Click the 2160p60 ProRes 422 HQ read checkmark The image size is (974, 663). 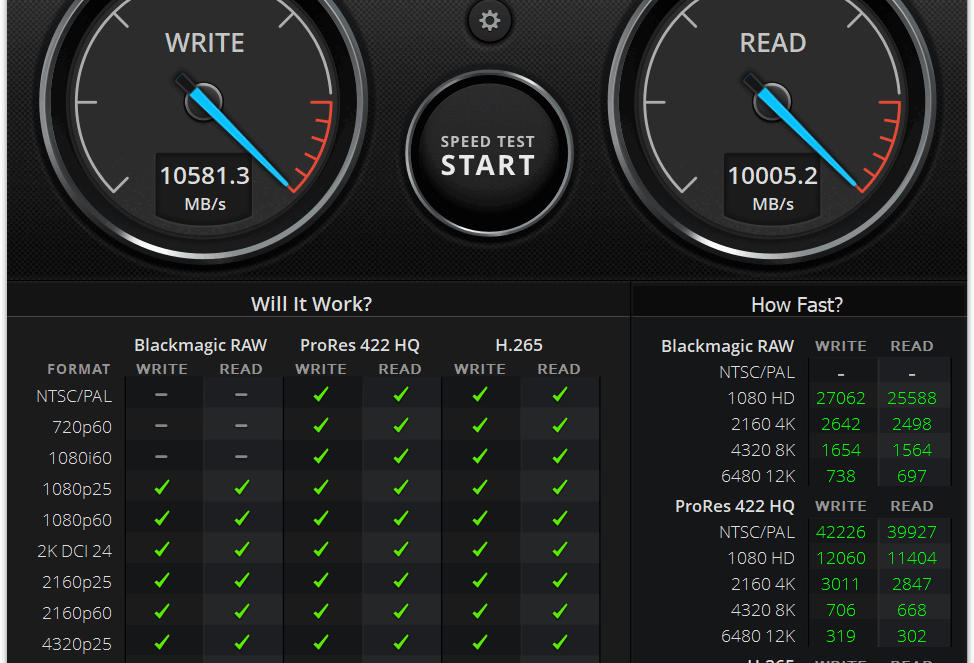[401, 612]
